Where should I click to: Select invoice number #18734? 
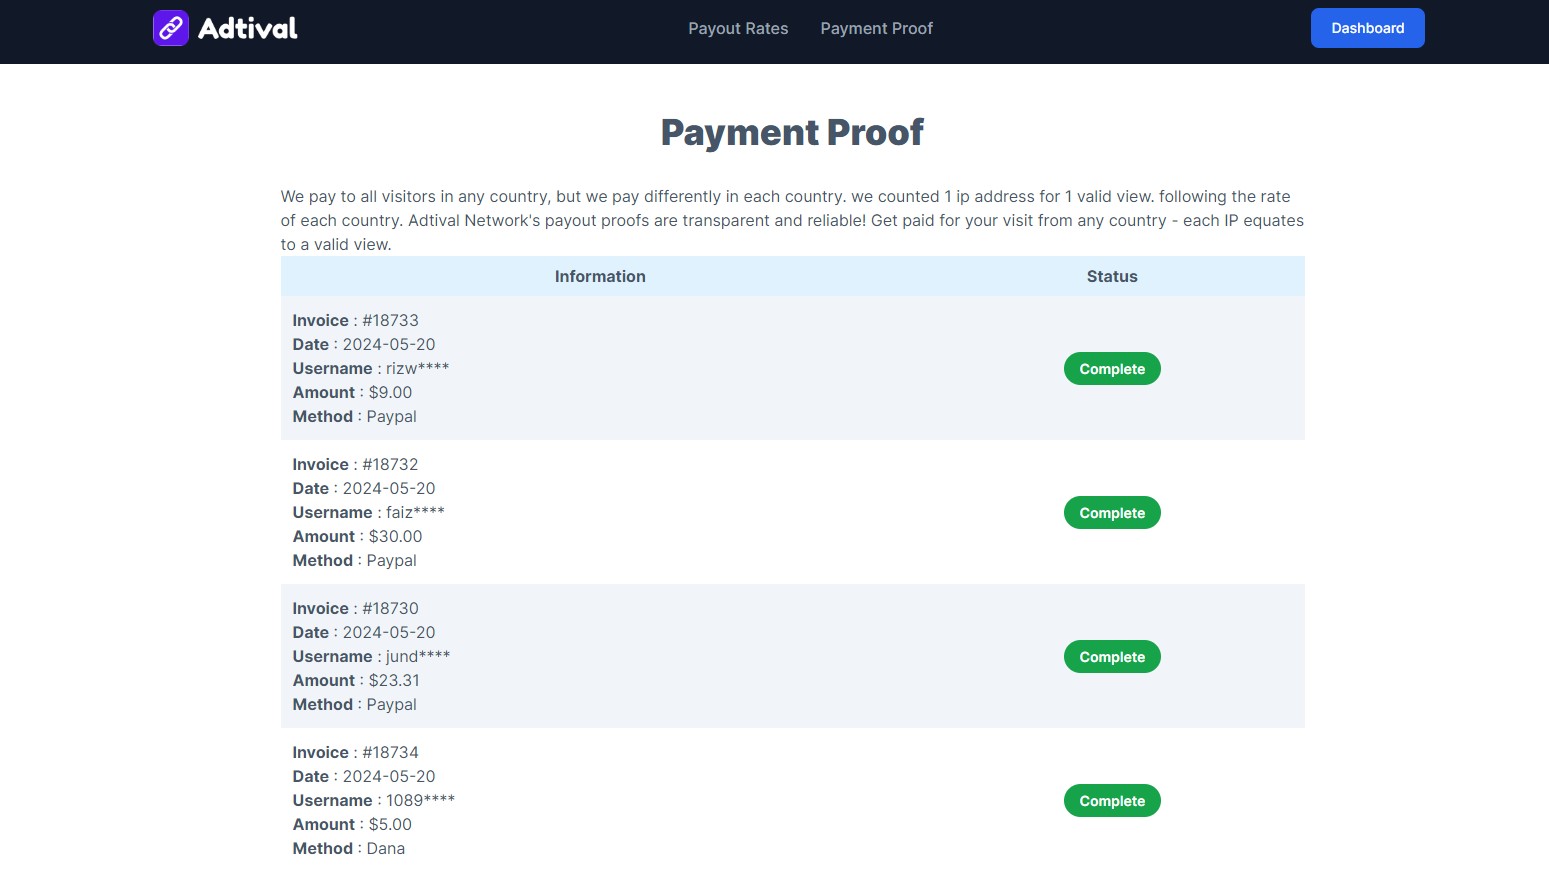point(390,752)
